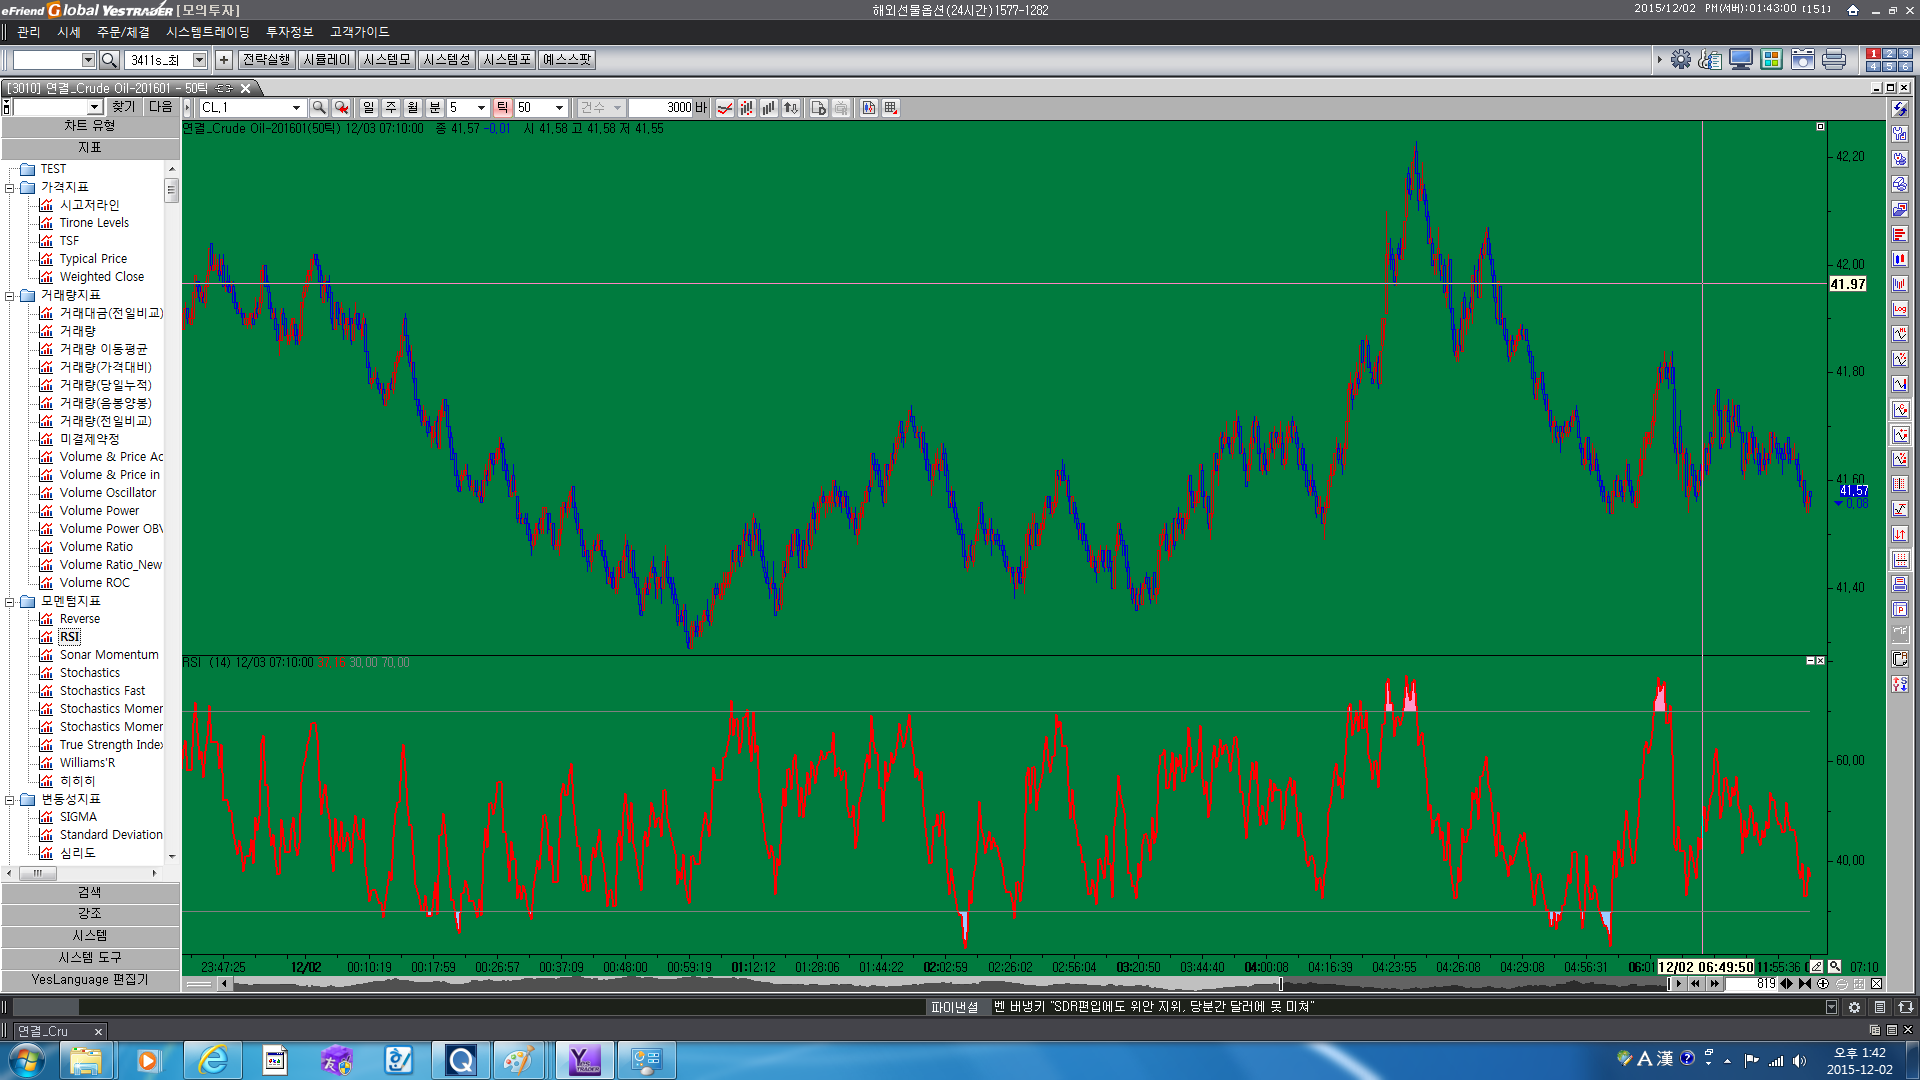Click the plus icon next to 3411s box
The width and height of the screenshot is (1920, 1080).
click(224, 60)
